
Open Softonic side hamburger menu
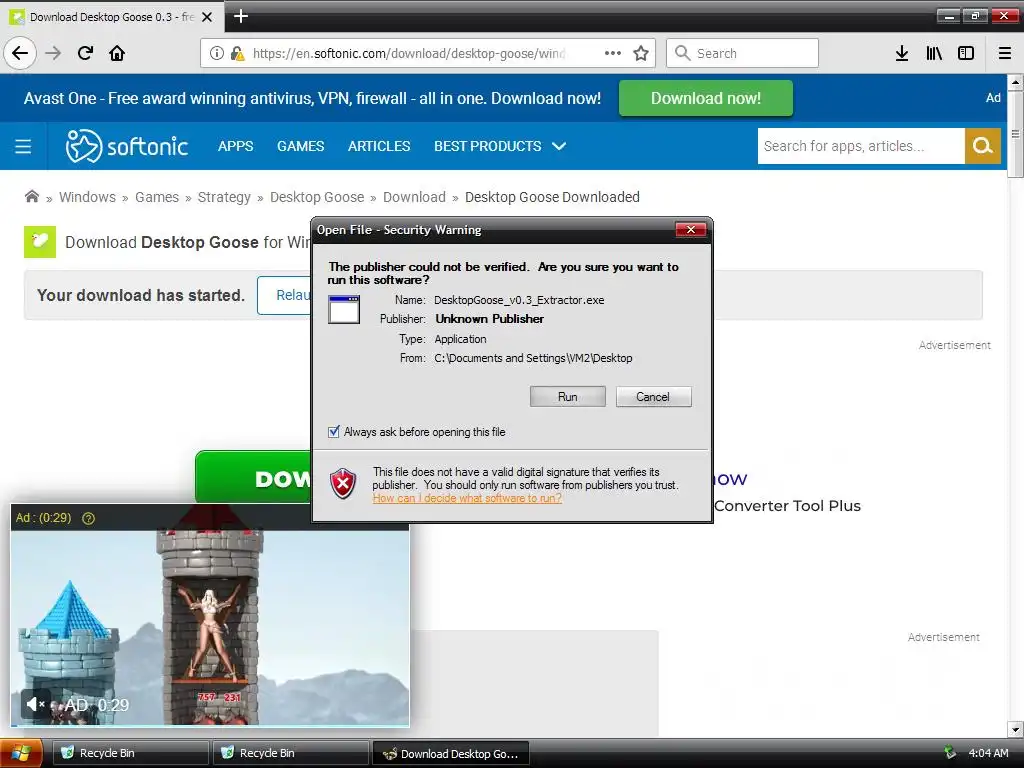click(23, 146)
